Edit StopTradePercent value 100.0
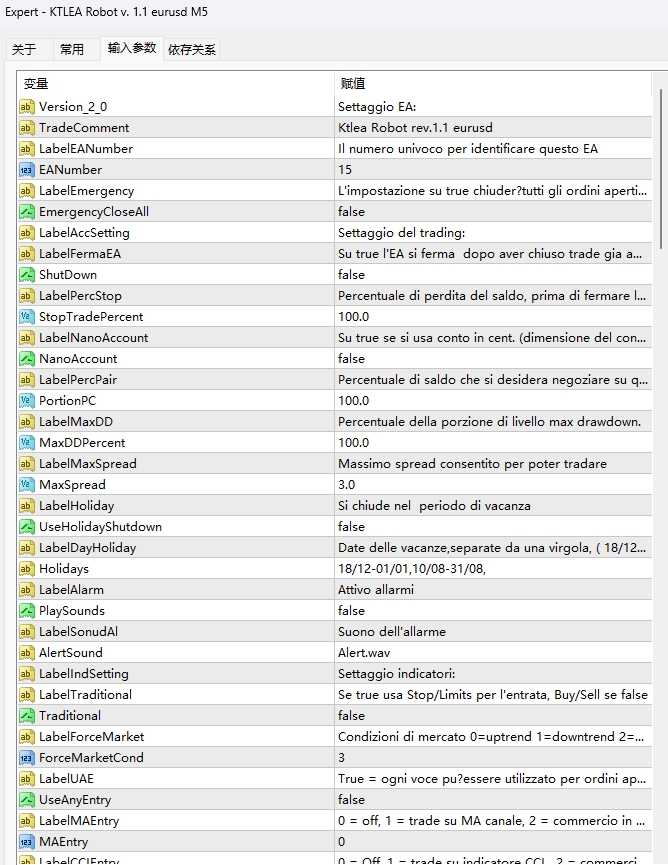Screen dimensions: 668x865 tap(493, 317)
